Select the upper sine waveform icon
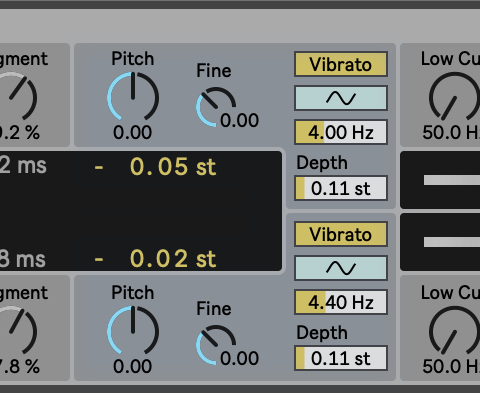 [x=341, y=98]
